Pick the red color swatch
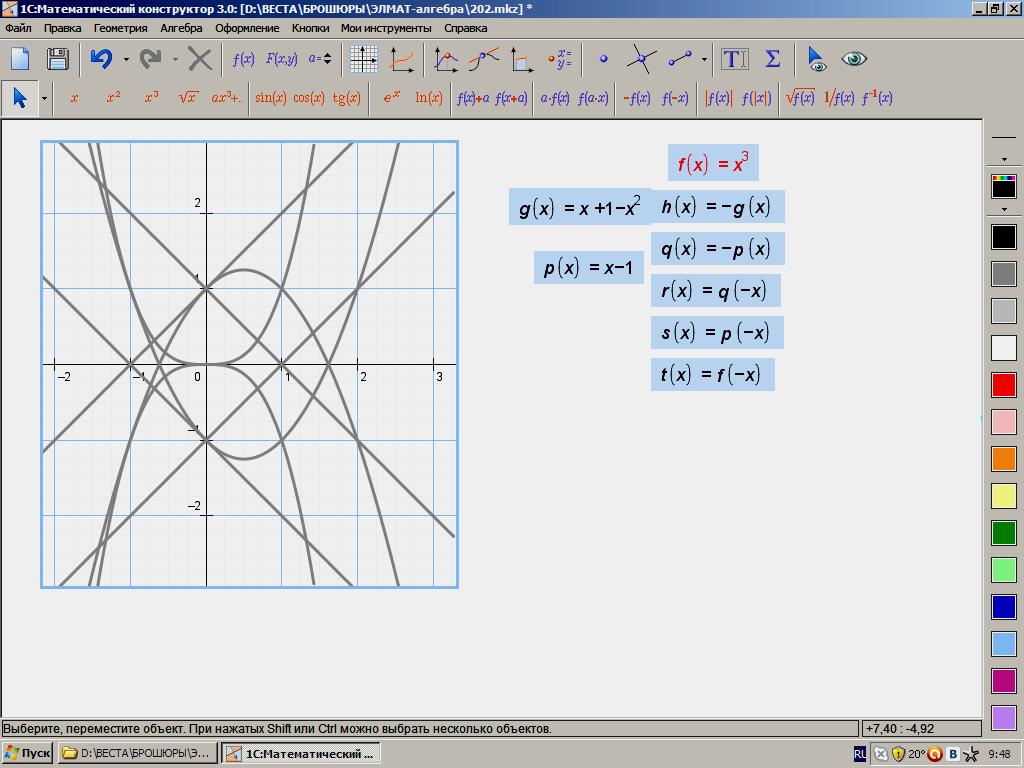This screenshot has height=768, width=1024. pyautogui.click(x=1004, y=385)
